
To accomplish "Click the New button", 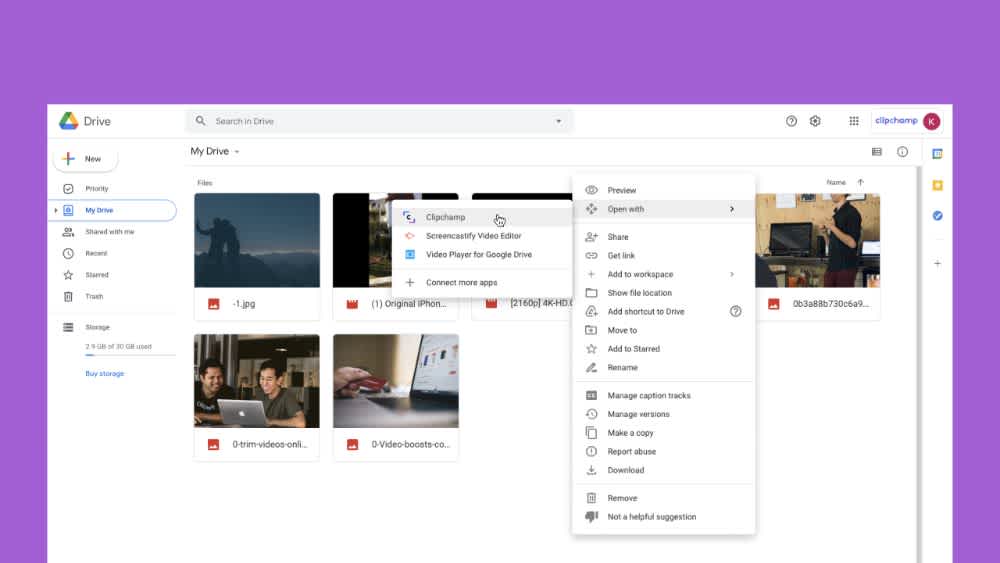I will click(85, 159).
